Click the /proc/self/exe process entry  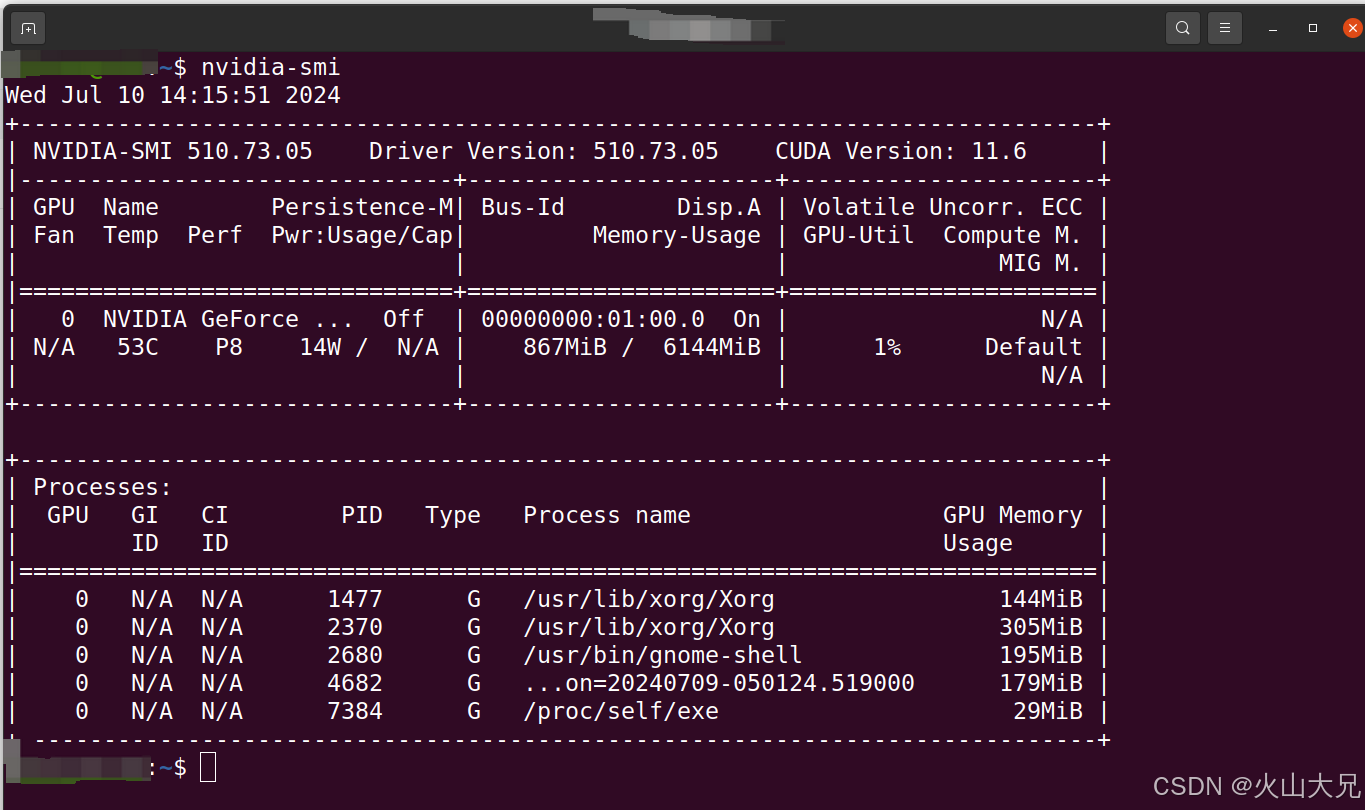click(620, 711)
